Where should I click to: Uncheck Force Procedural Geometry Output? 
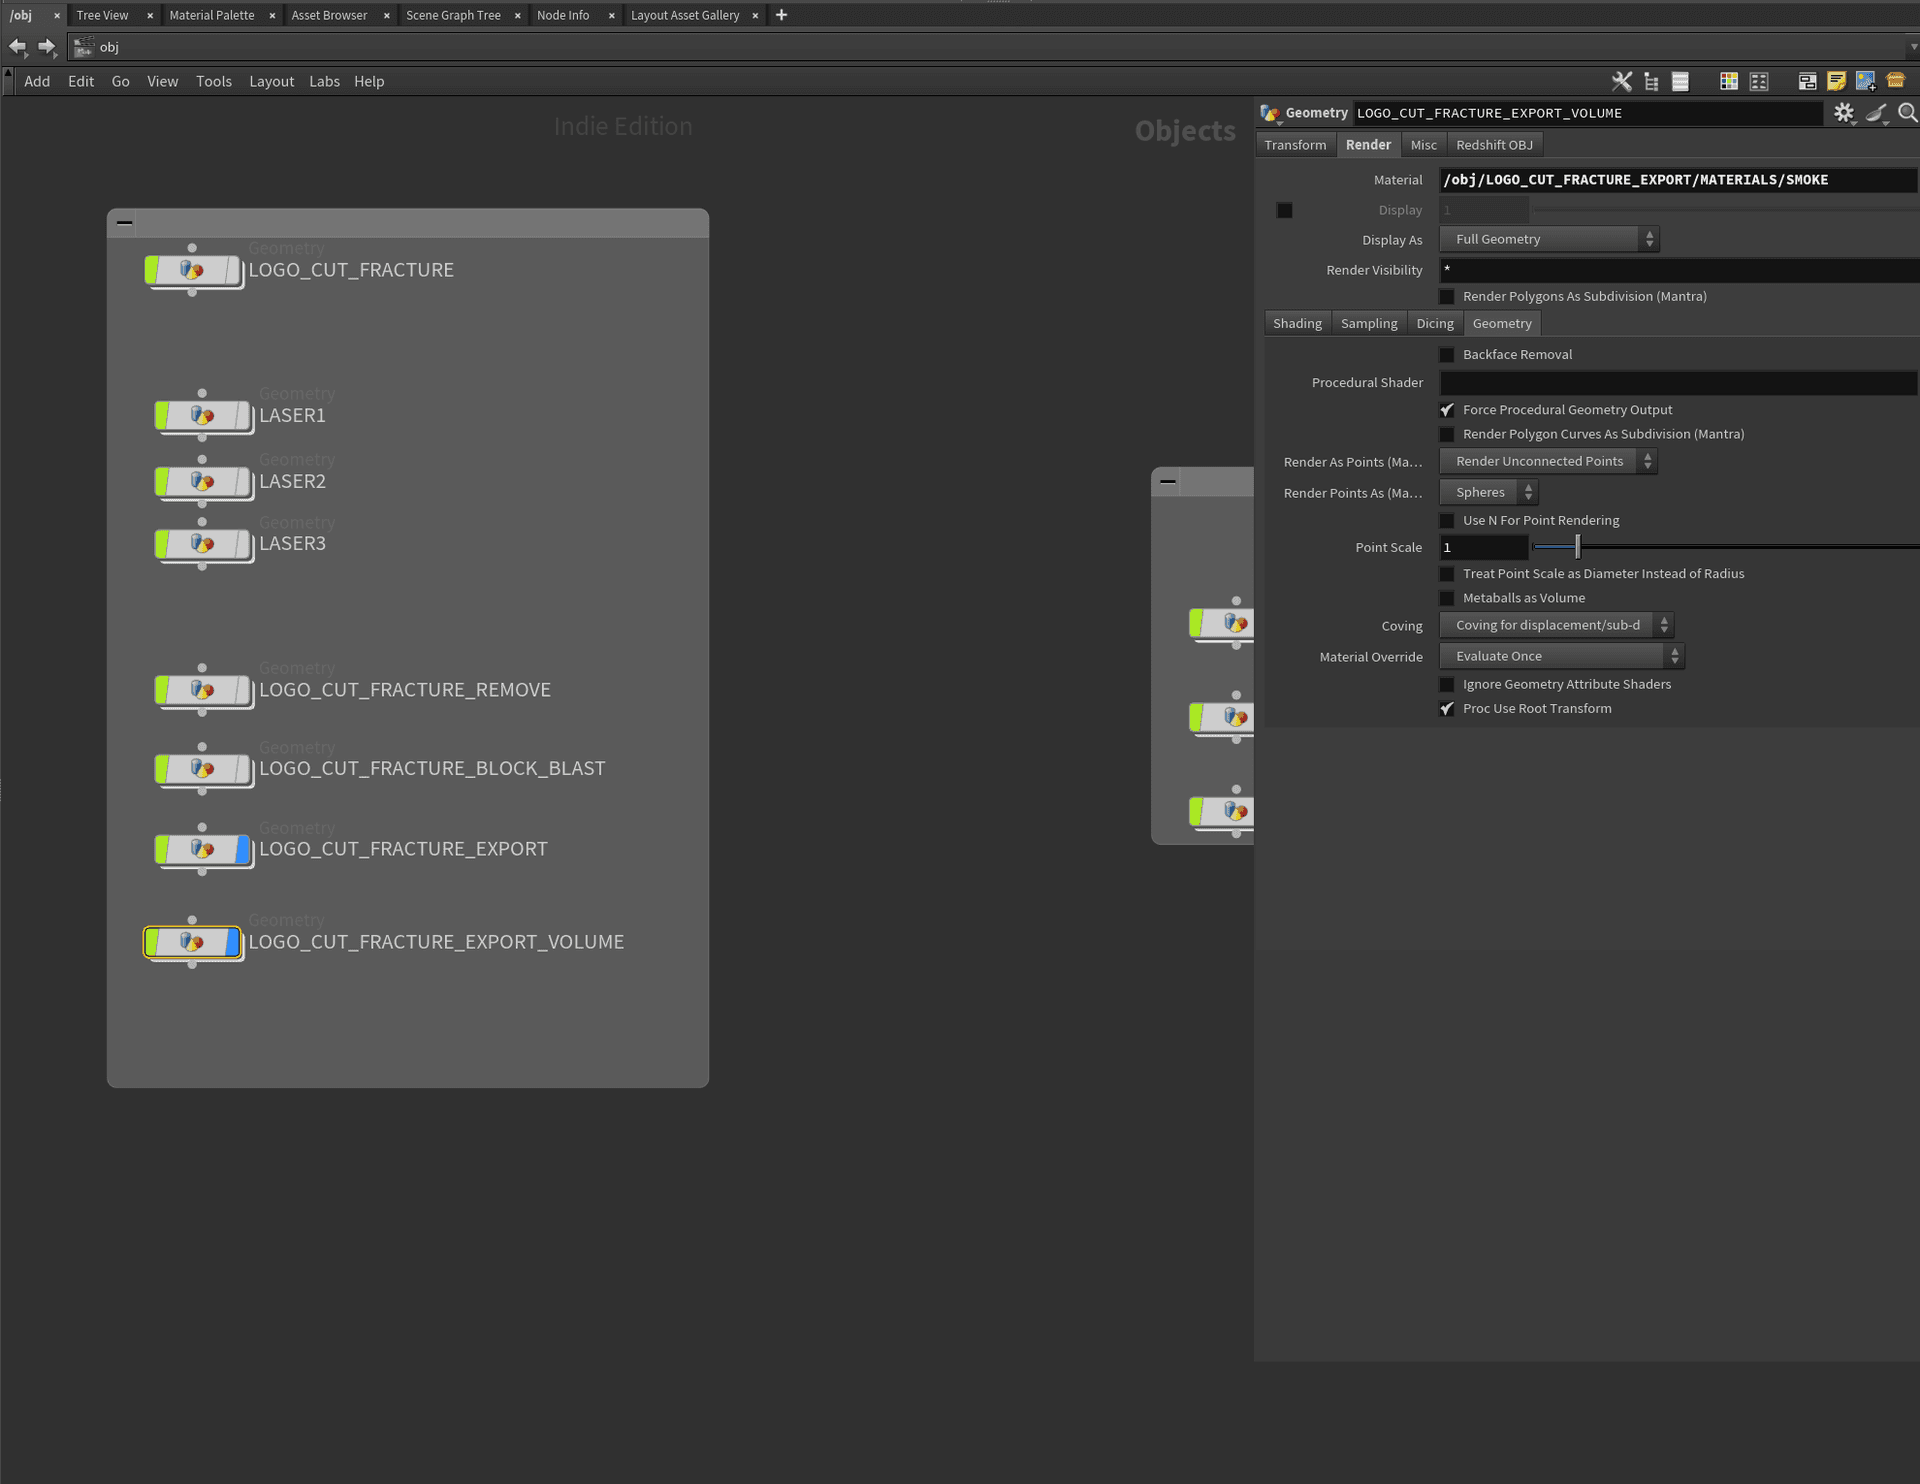coord(1446,410)
